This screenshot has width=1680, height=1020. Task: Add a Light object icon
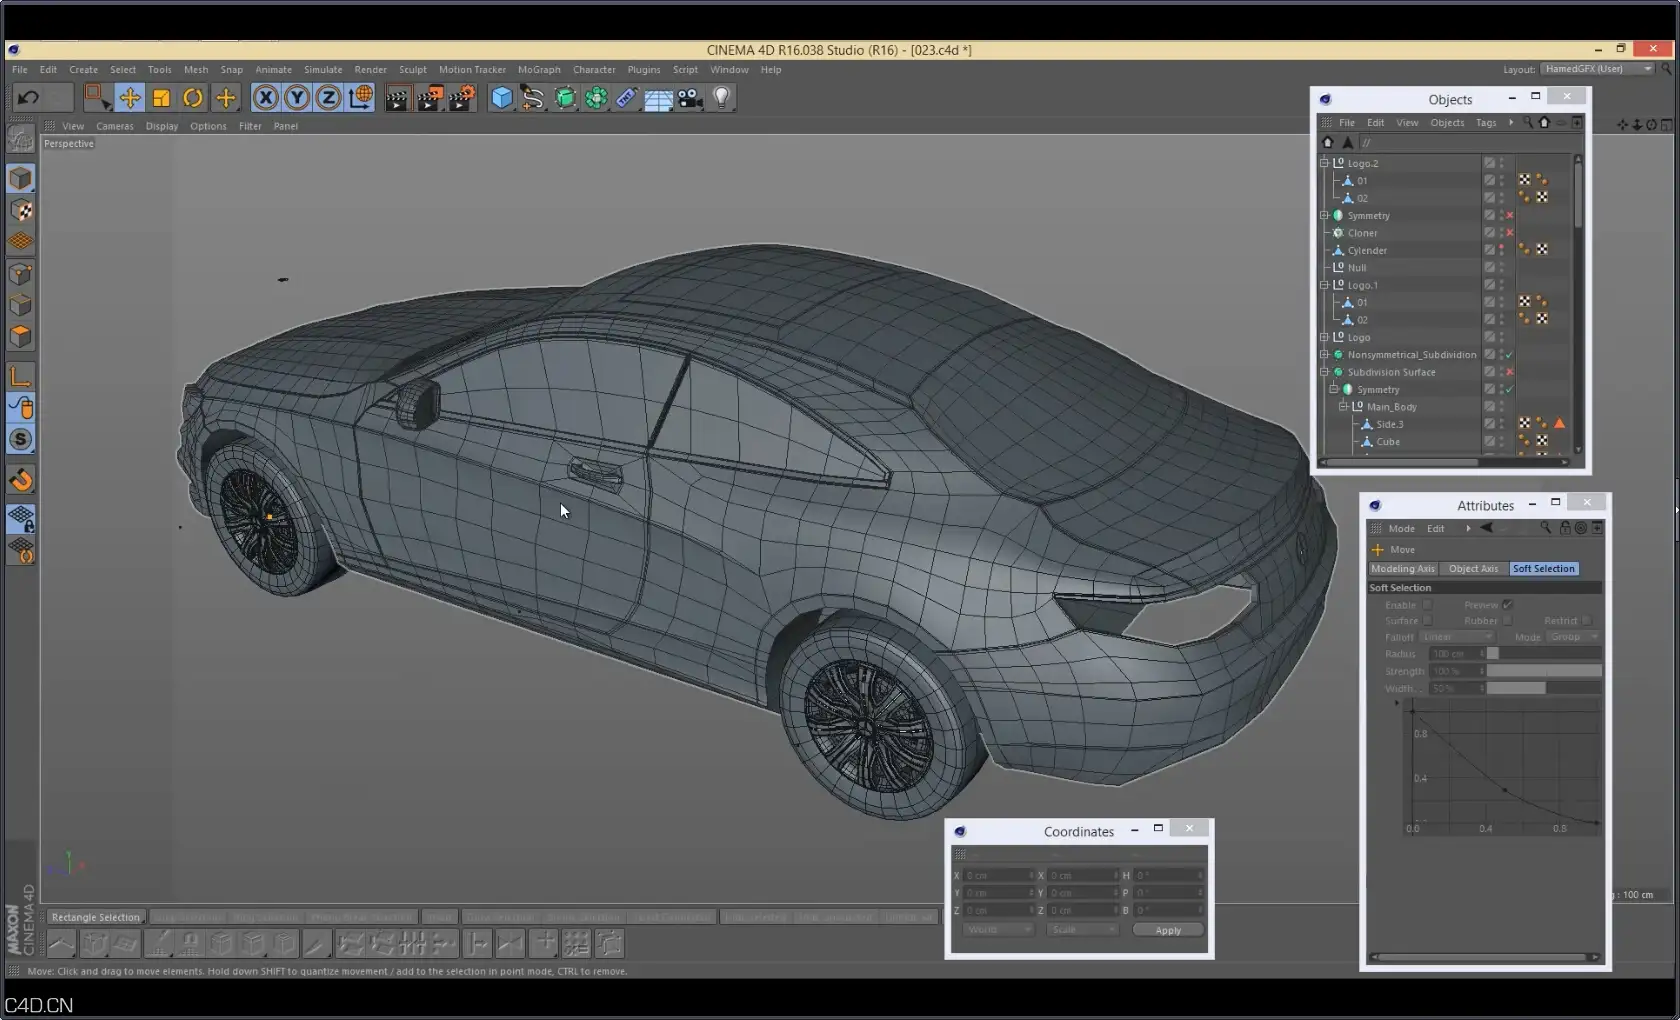click(722, 97)
